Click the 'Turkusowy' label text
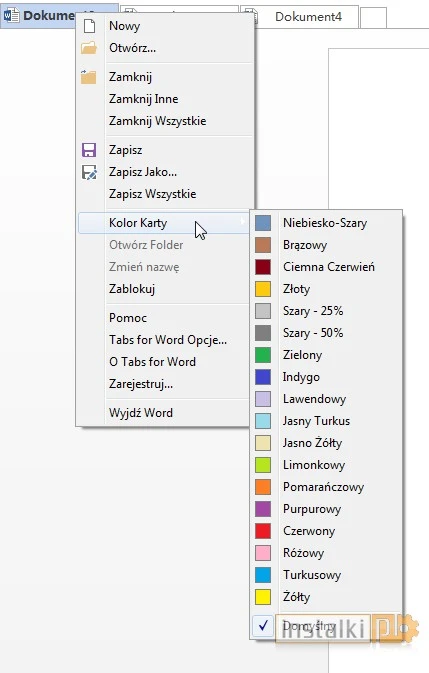 [312, 575]
